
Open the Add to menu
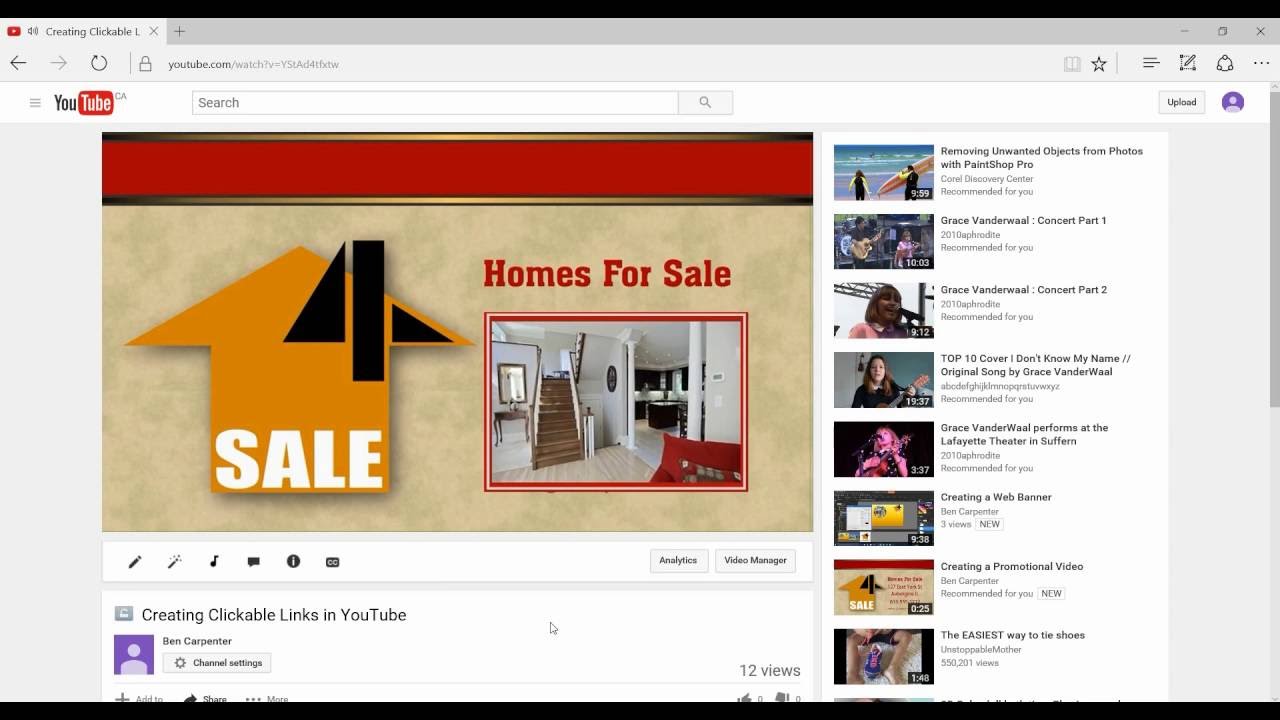tap(139, 699)
